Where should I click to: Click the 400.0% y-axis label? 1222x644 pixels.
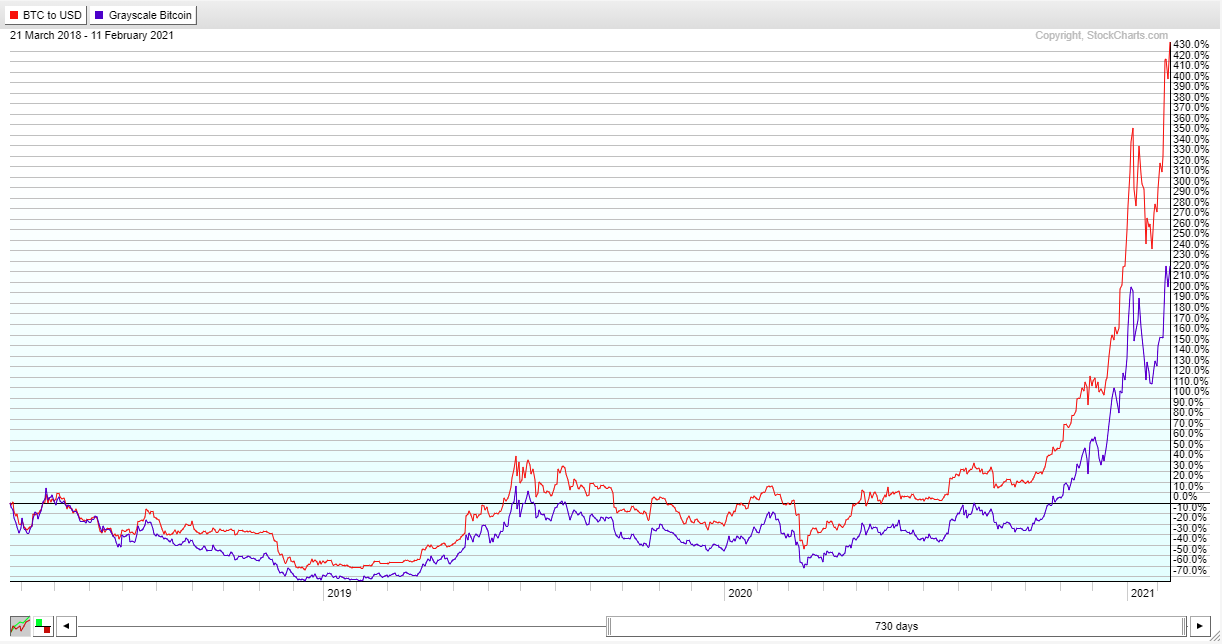1191,76
